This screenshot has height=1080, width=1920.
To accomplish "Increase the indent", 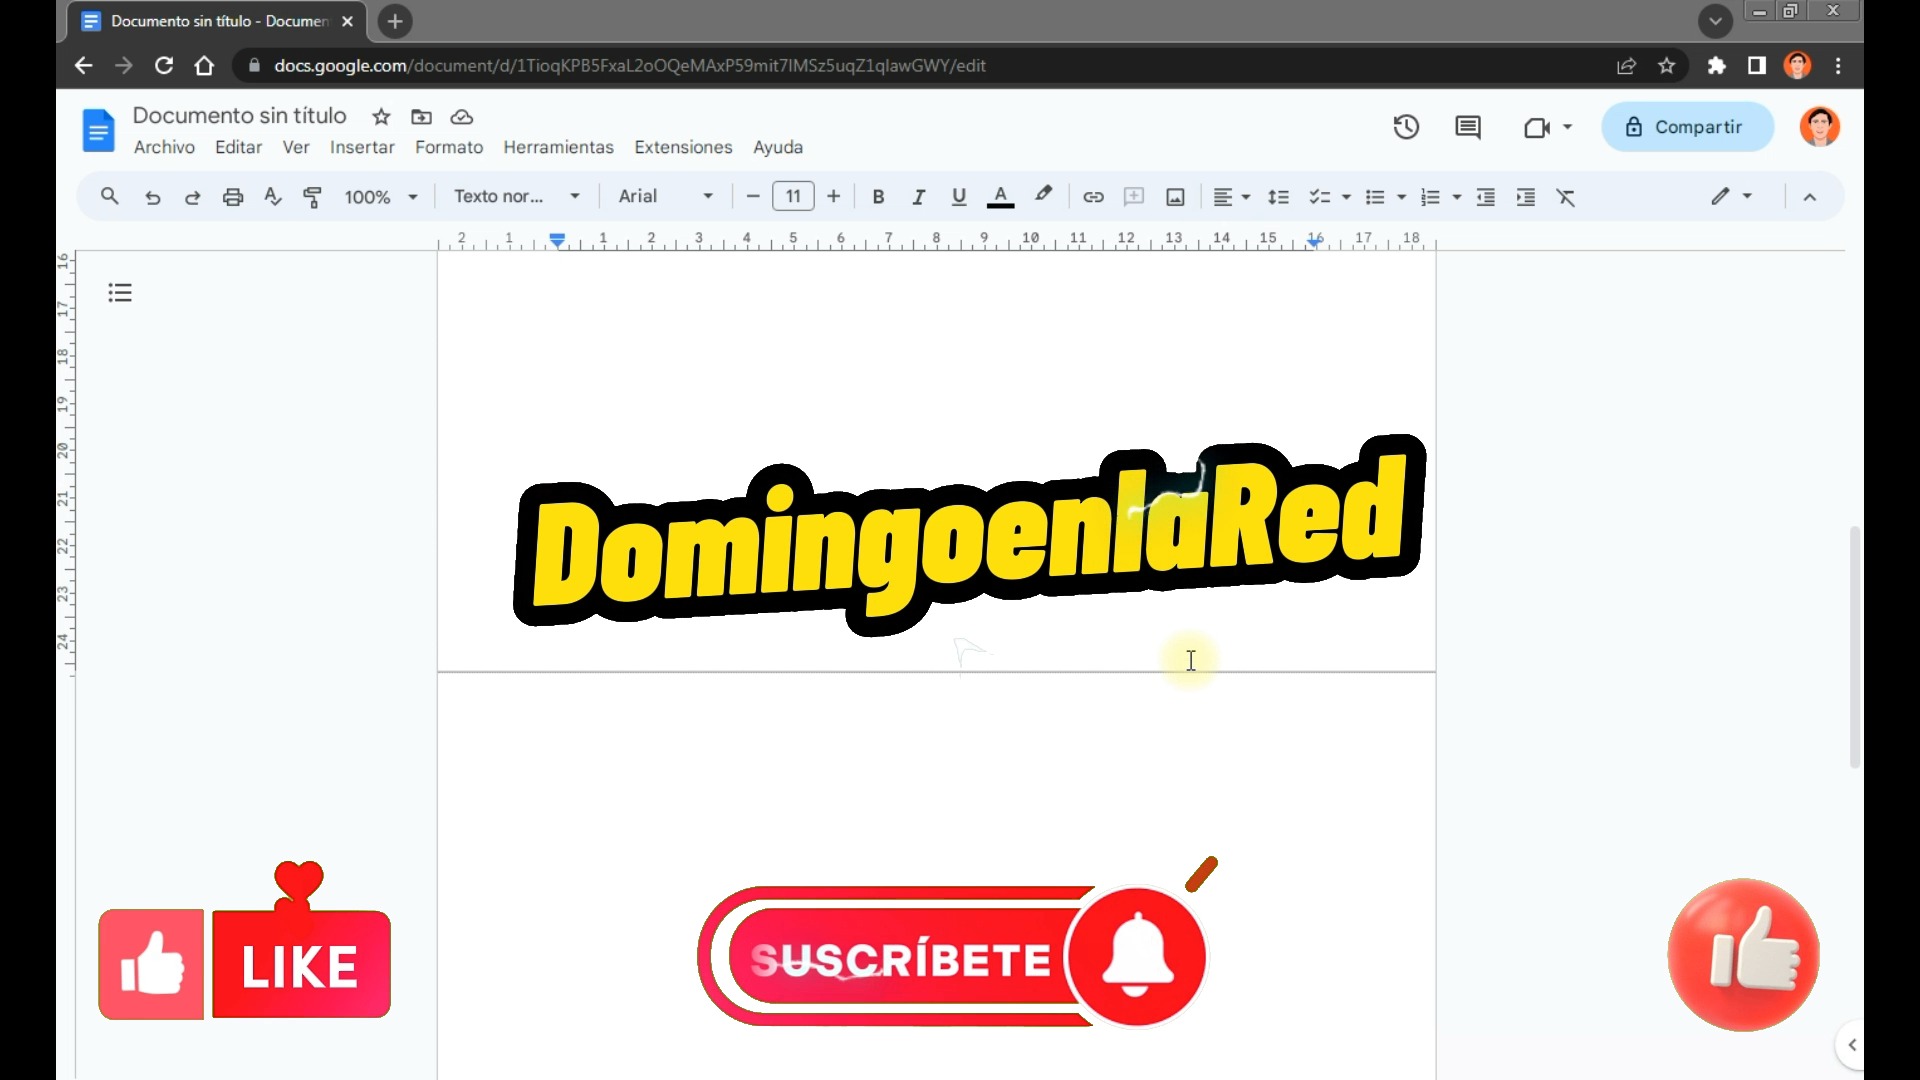I will [x=1526, y=197].
